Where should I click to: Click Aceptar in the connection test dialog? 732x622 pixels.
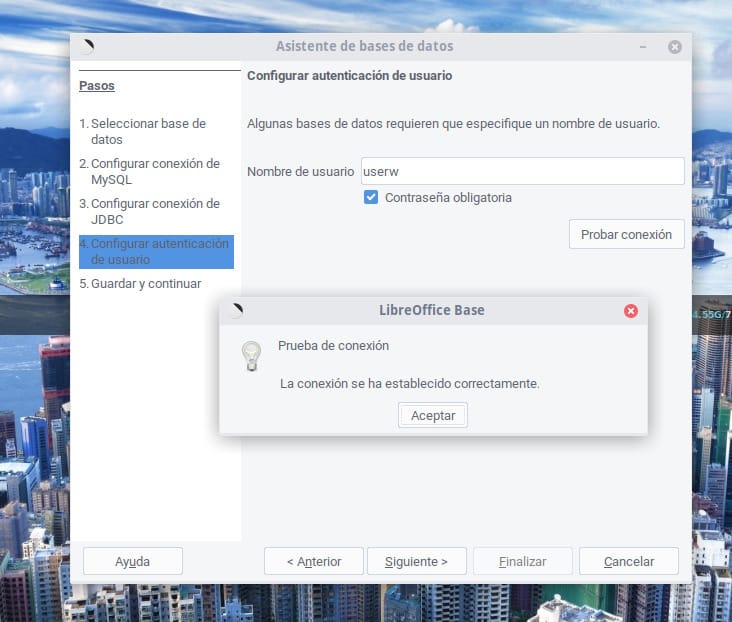(x=433, y=415)
